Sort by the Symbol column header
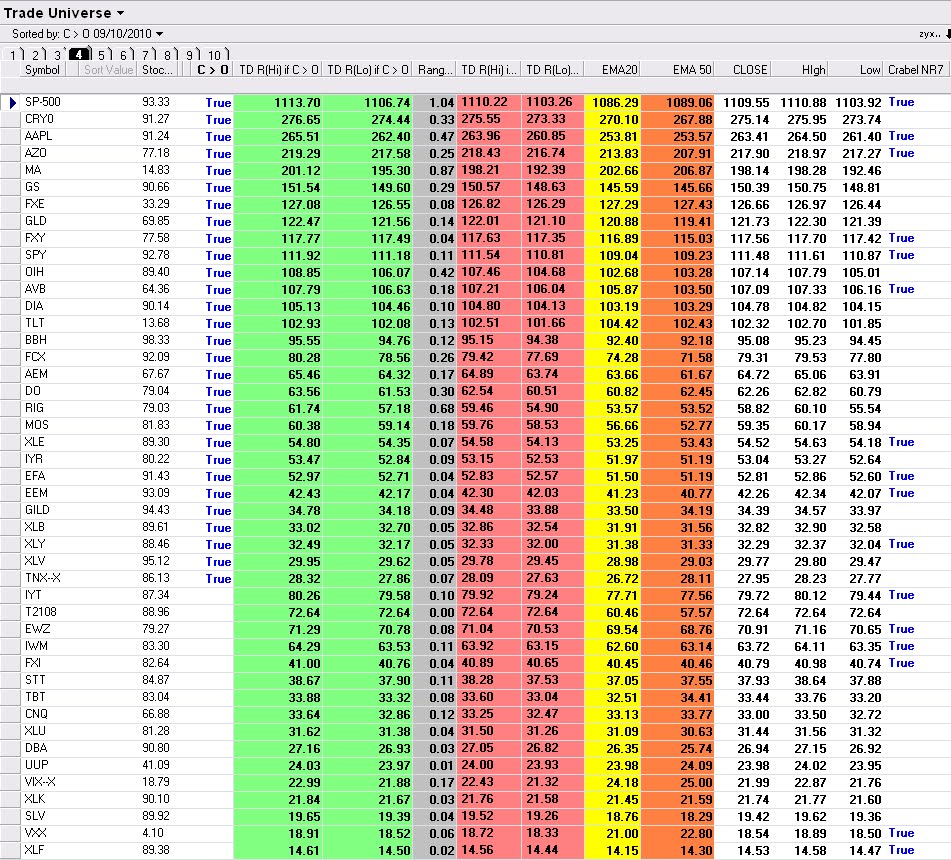951x860 pixels. coord(42,70)
